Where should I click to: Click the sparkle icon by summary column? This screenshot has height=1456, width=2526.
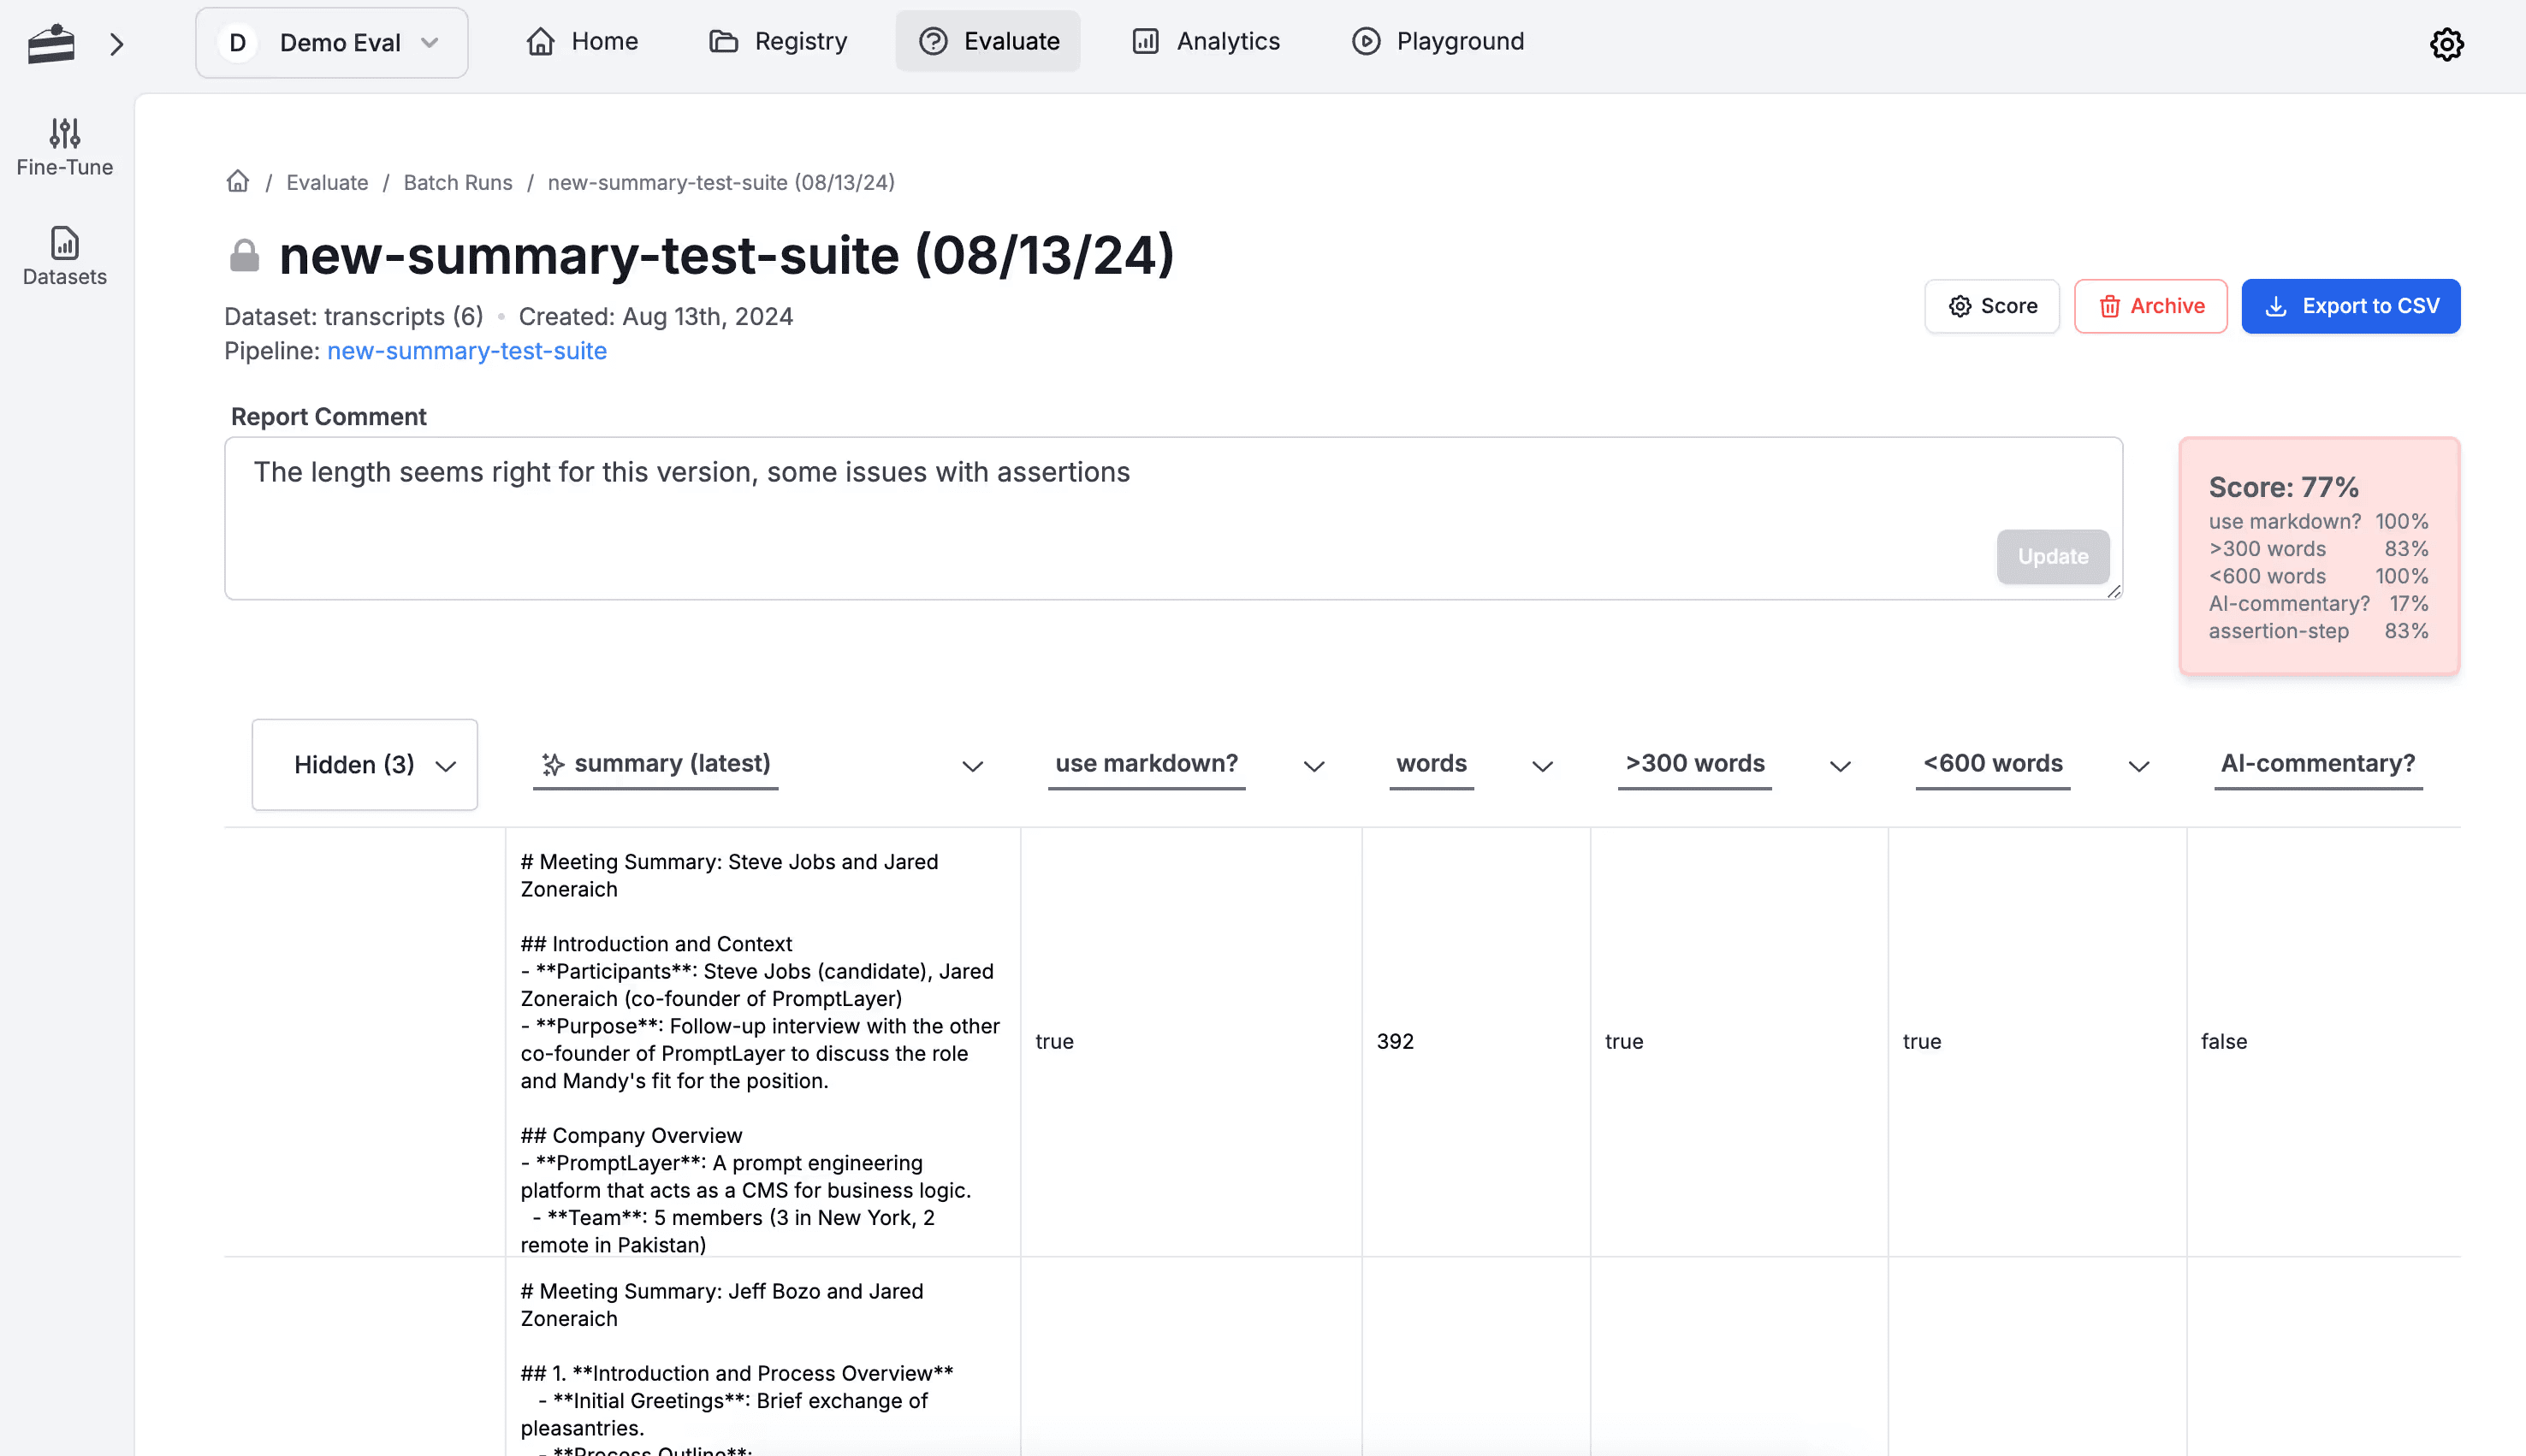point(553,764)
